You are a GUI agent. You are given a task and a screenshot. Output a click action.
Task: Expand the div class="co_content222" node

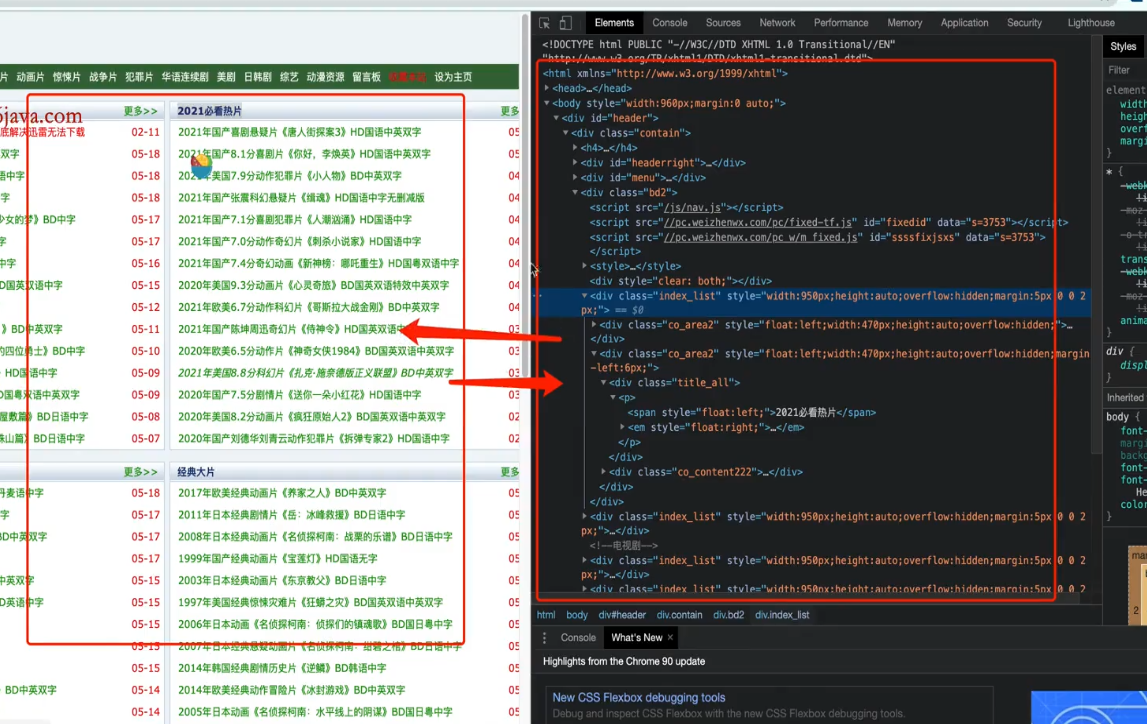(x=604, y=472)
